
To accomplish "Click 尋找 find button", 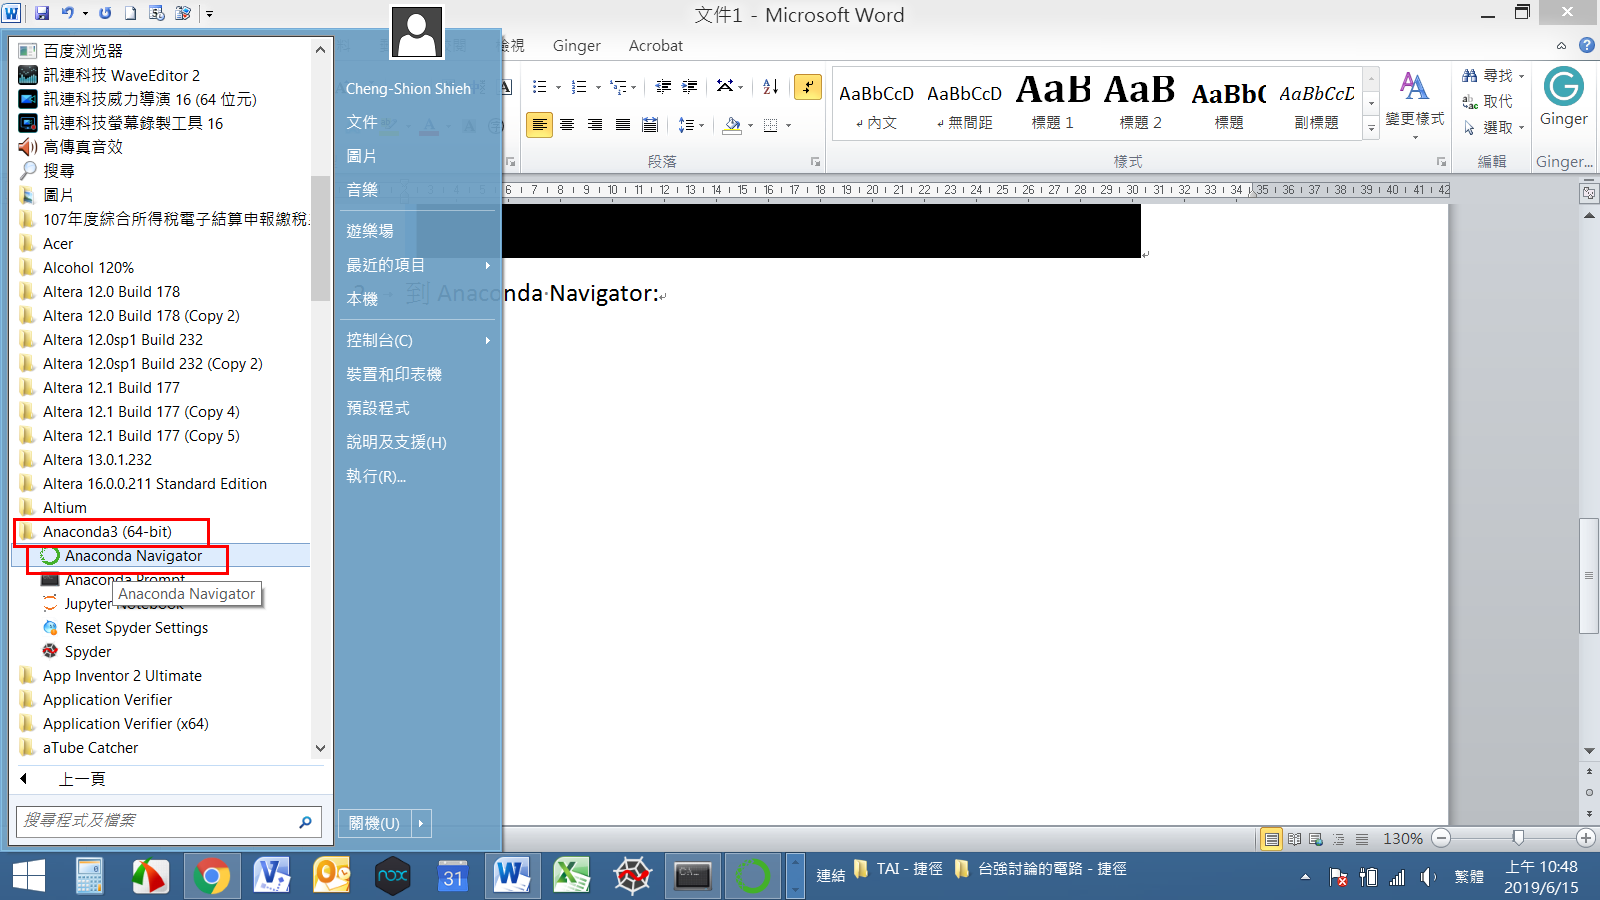I will pyautogui.click(x=1494, y=76).
